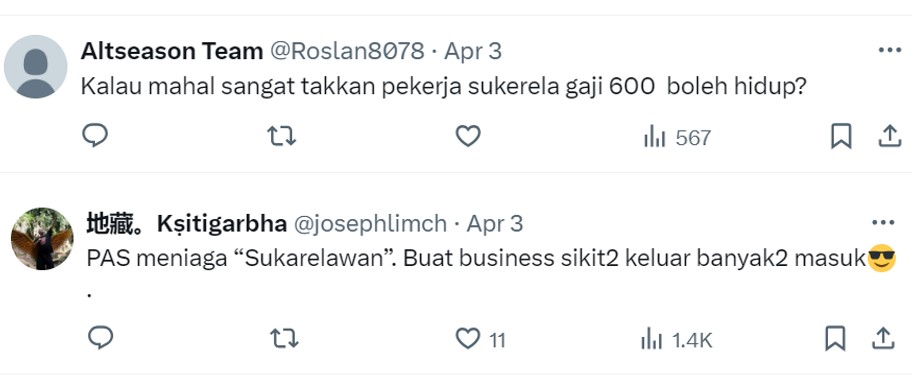Retweet the Kṣitigarbha post
912x379 pixels.
coord(284,338)
